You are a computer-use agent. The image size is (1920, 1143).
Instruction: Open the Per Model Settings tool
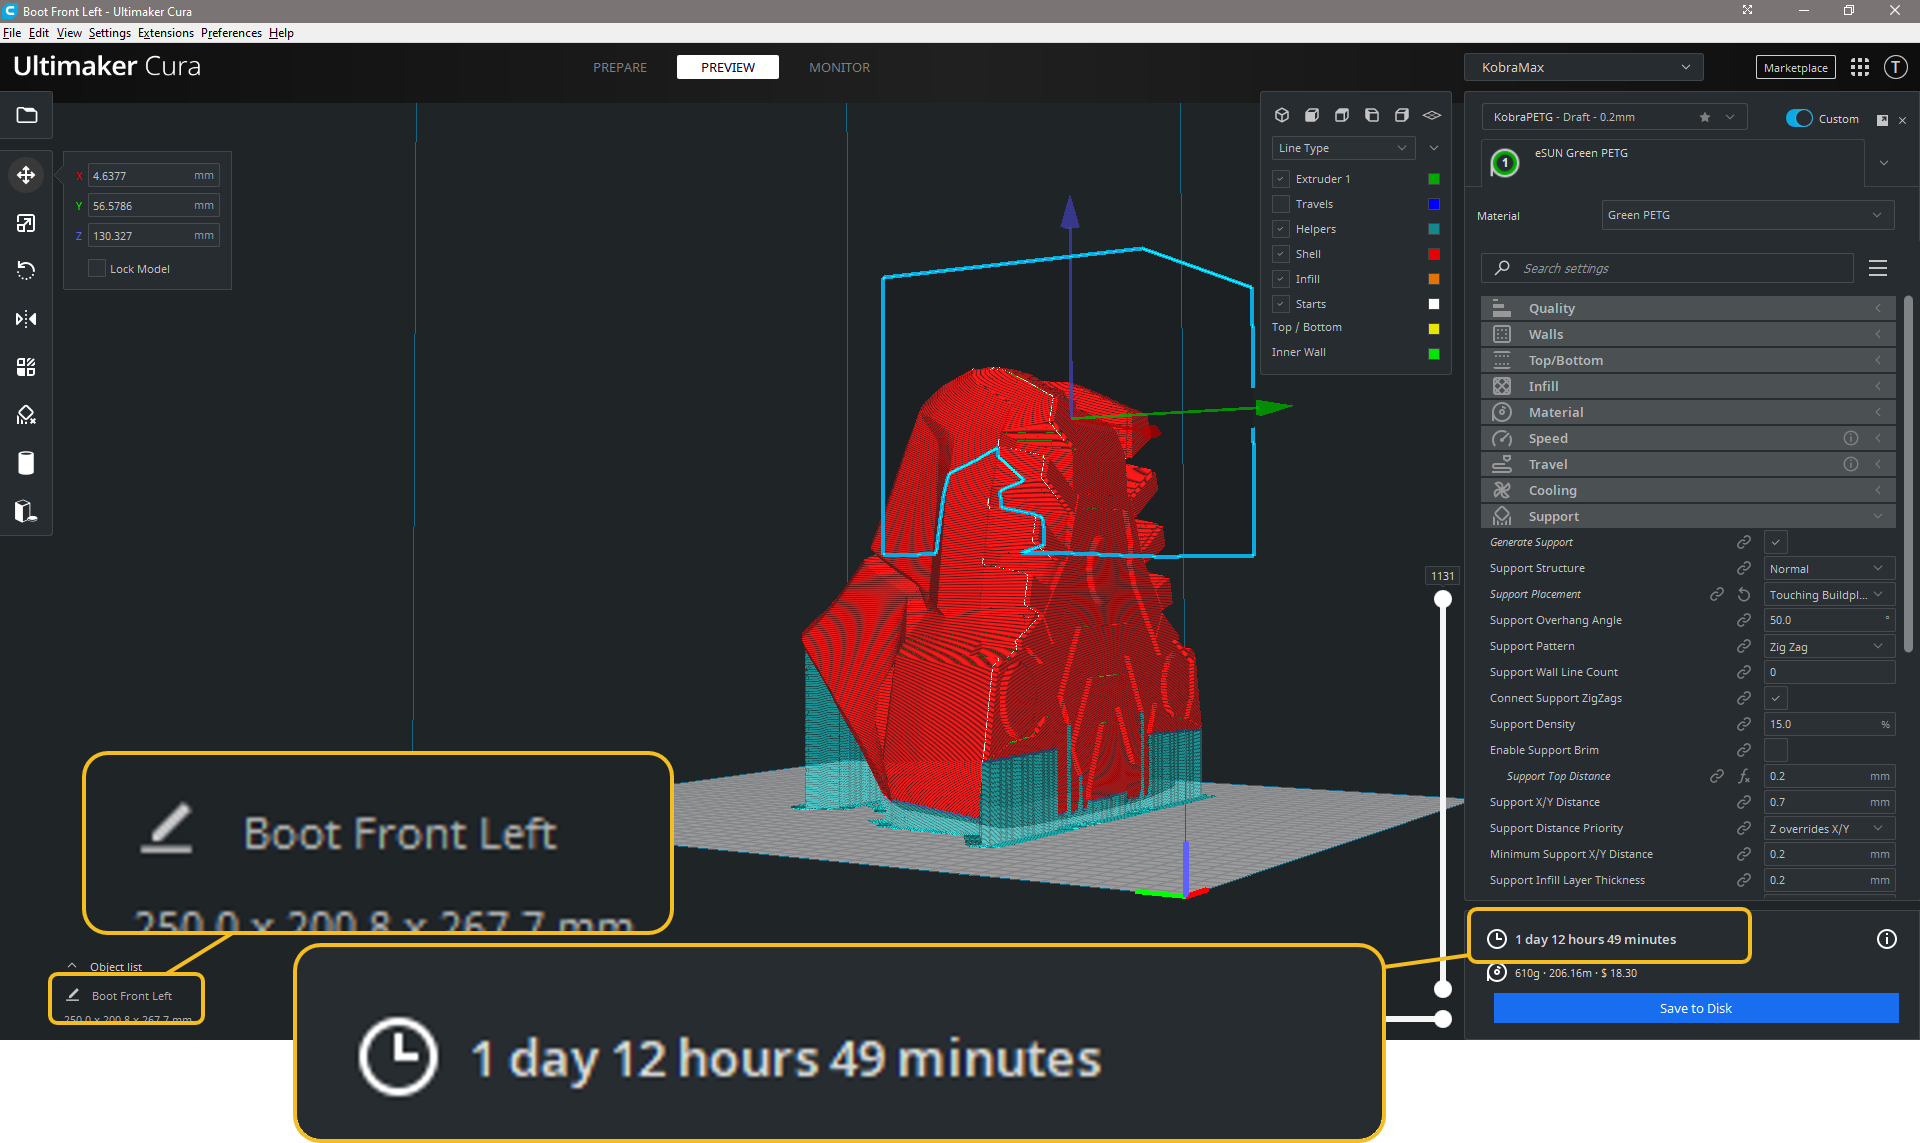coord(26,367)
